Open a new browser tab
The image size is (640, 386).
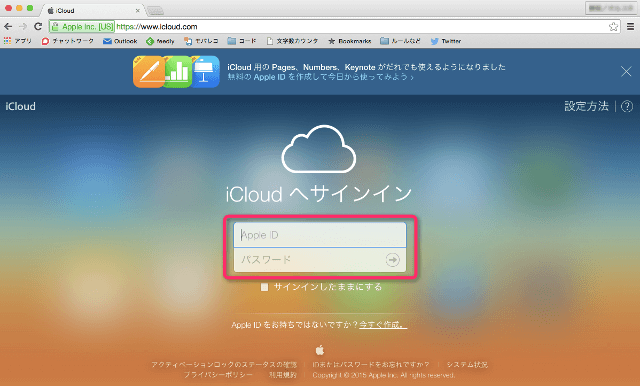point(155,11)
